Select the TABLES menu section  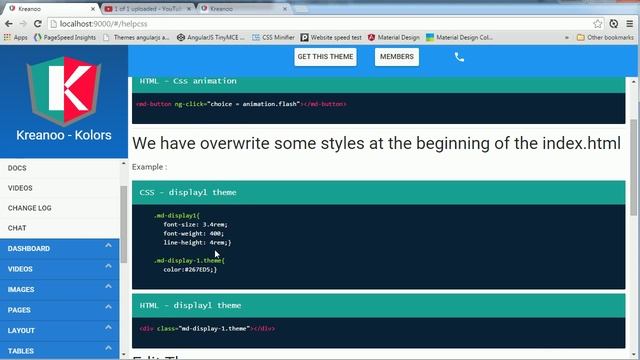tap(60, 350)
